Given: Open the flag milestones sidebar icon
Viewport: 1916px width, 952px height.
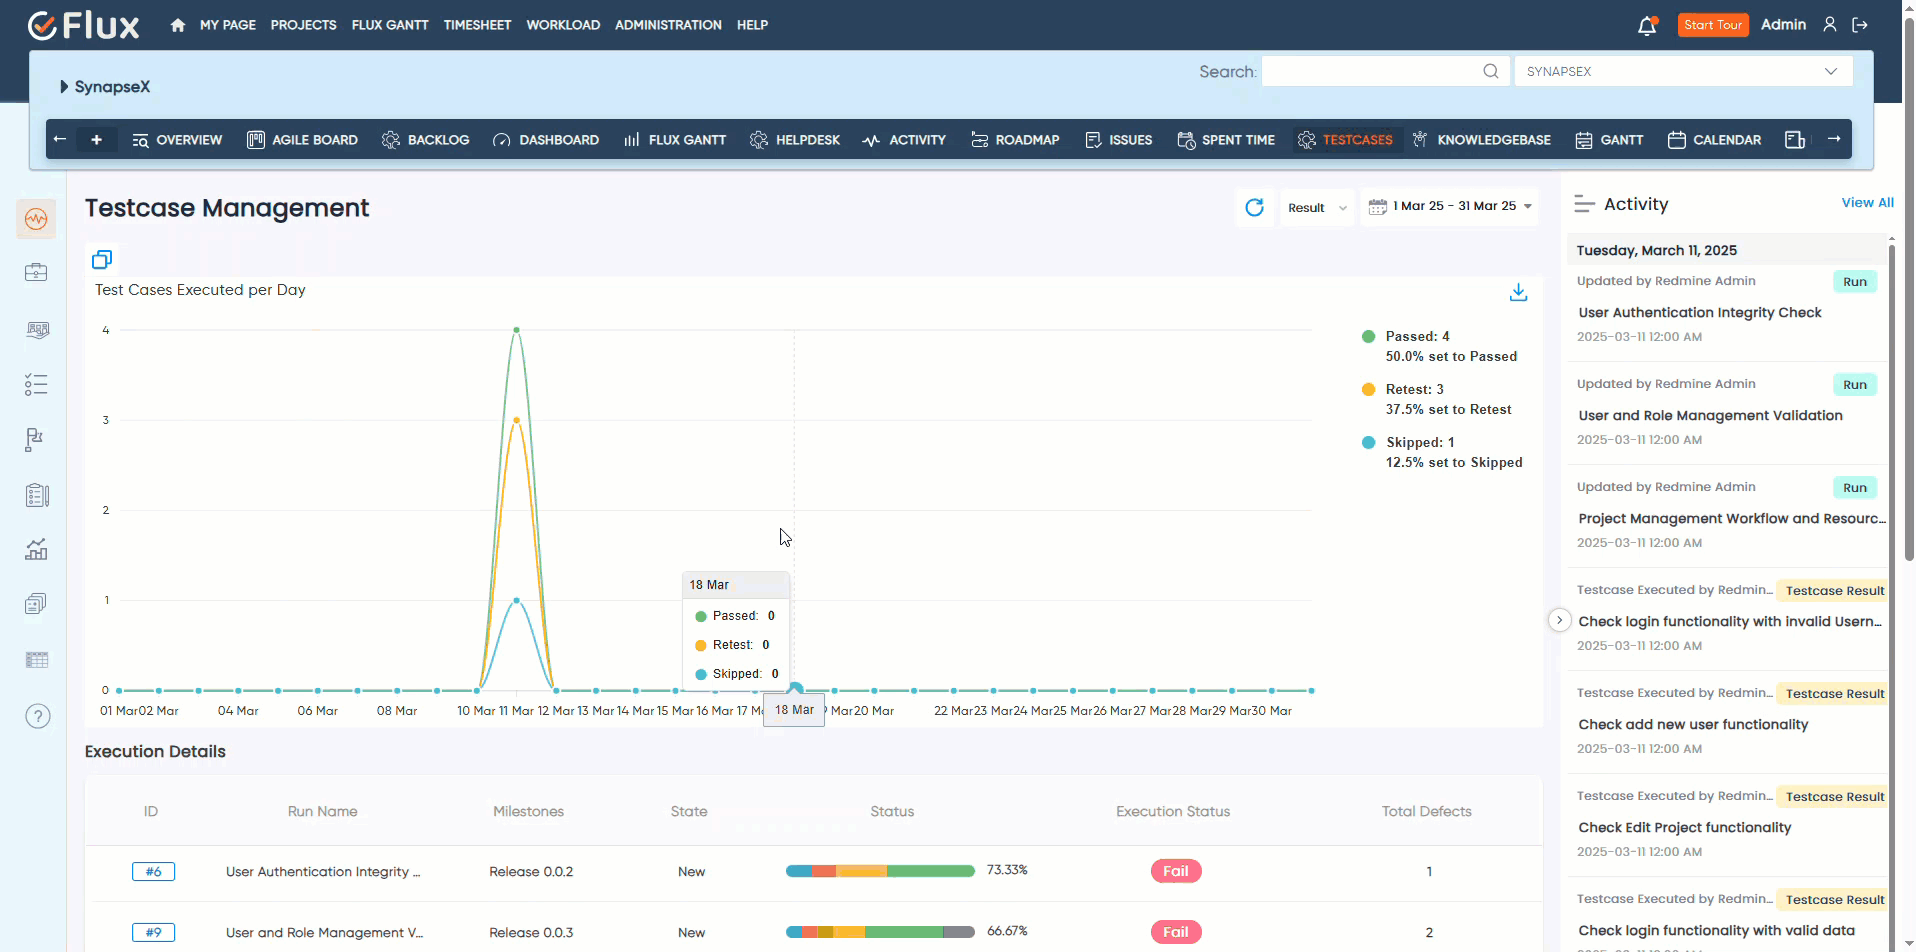Looking at the screenshot, I should [35, 440].
